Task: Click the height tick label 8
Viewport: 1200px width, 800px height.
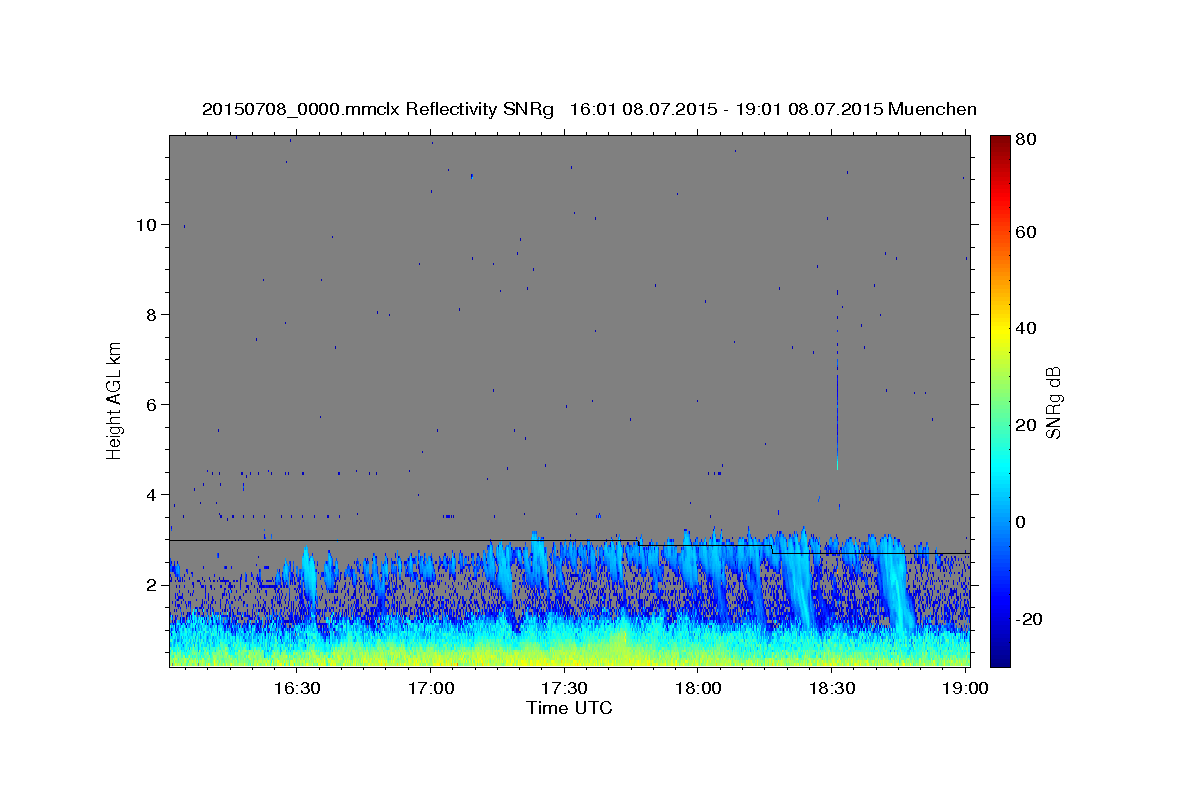Action: coord(152,315)
